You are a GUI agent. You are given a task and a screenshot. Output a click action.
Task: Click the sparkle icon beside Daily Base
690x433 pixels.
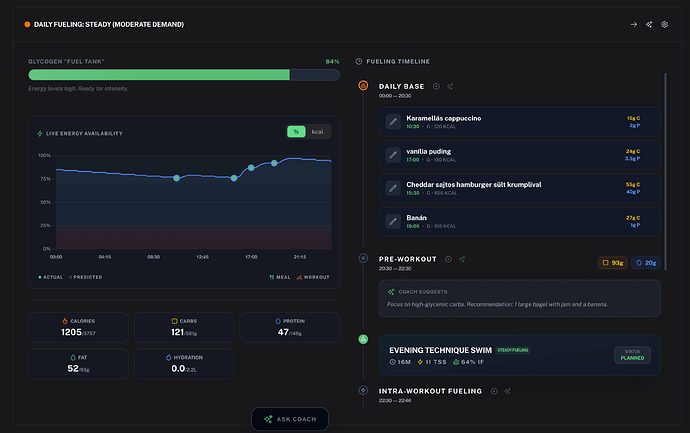click(x=451, y=87)
